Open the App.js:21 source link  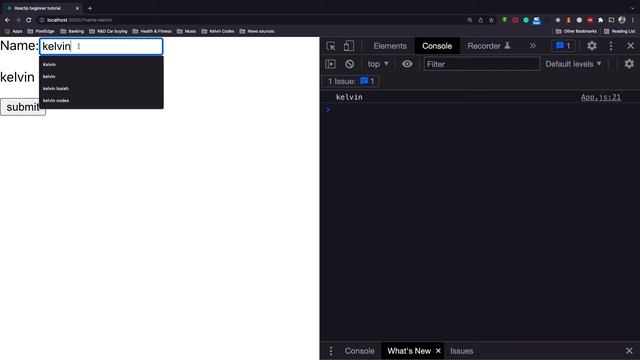(600, 97)
